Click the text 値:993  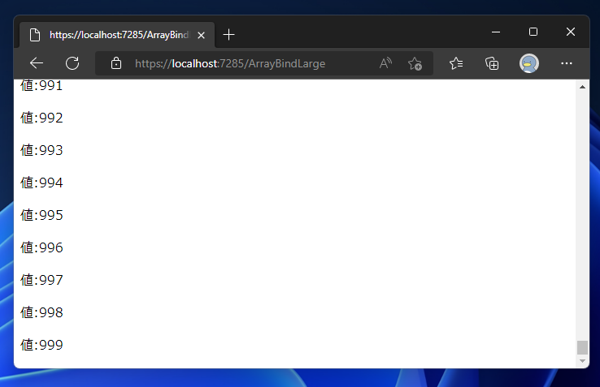click(x=42, y=150)
